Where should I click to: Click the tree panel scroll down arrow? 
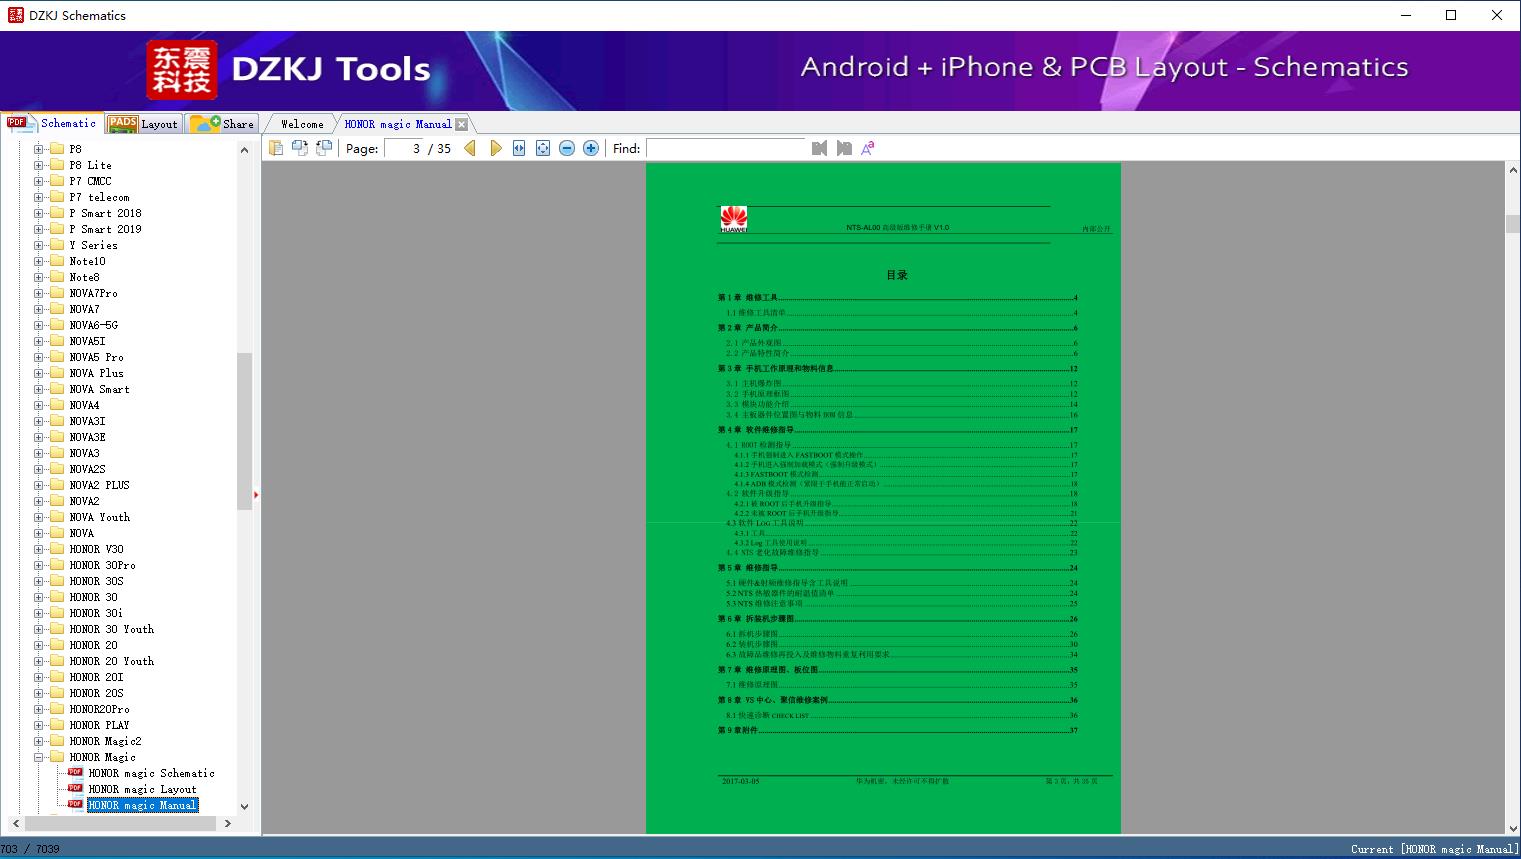click(x=244, y=806)
